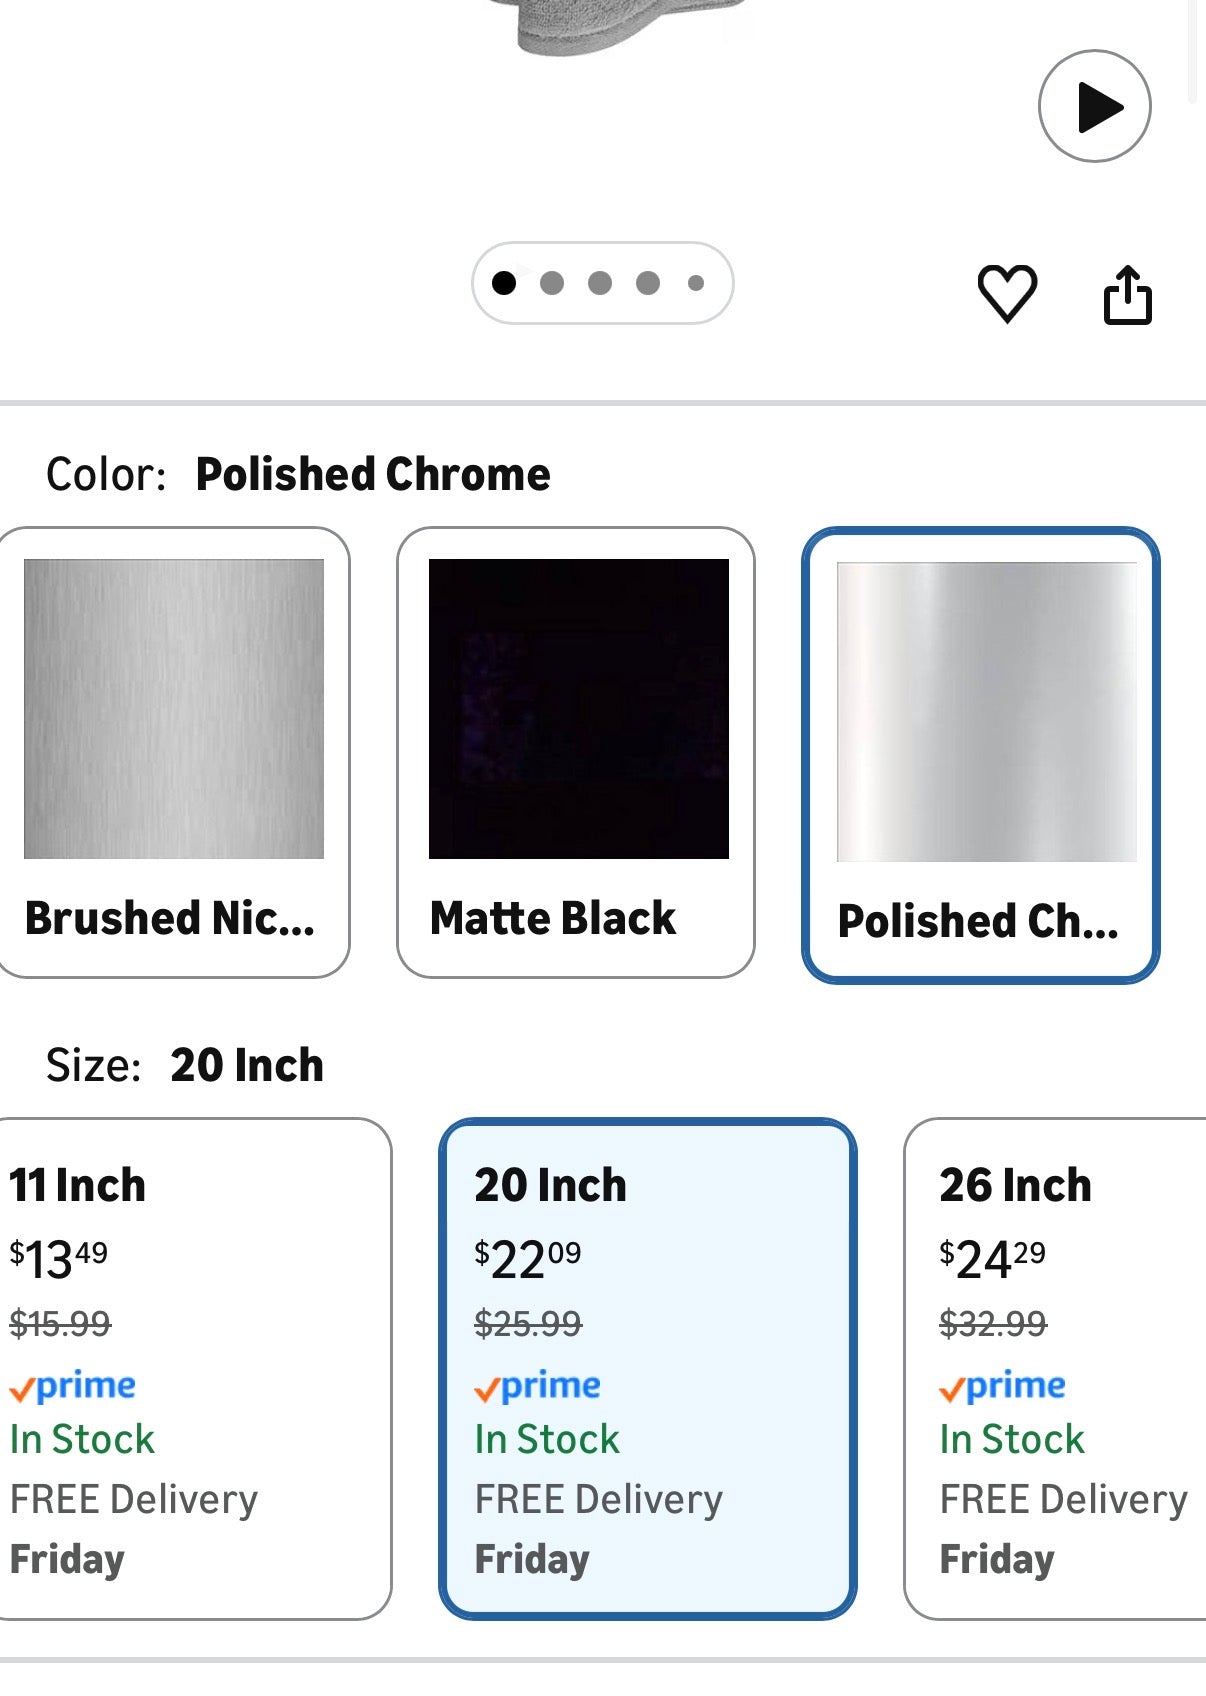Jump to the second image dot
1206x1696 pixels.
[x=552, y=283]
